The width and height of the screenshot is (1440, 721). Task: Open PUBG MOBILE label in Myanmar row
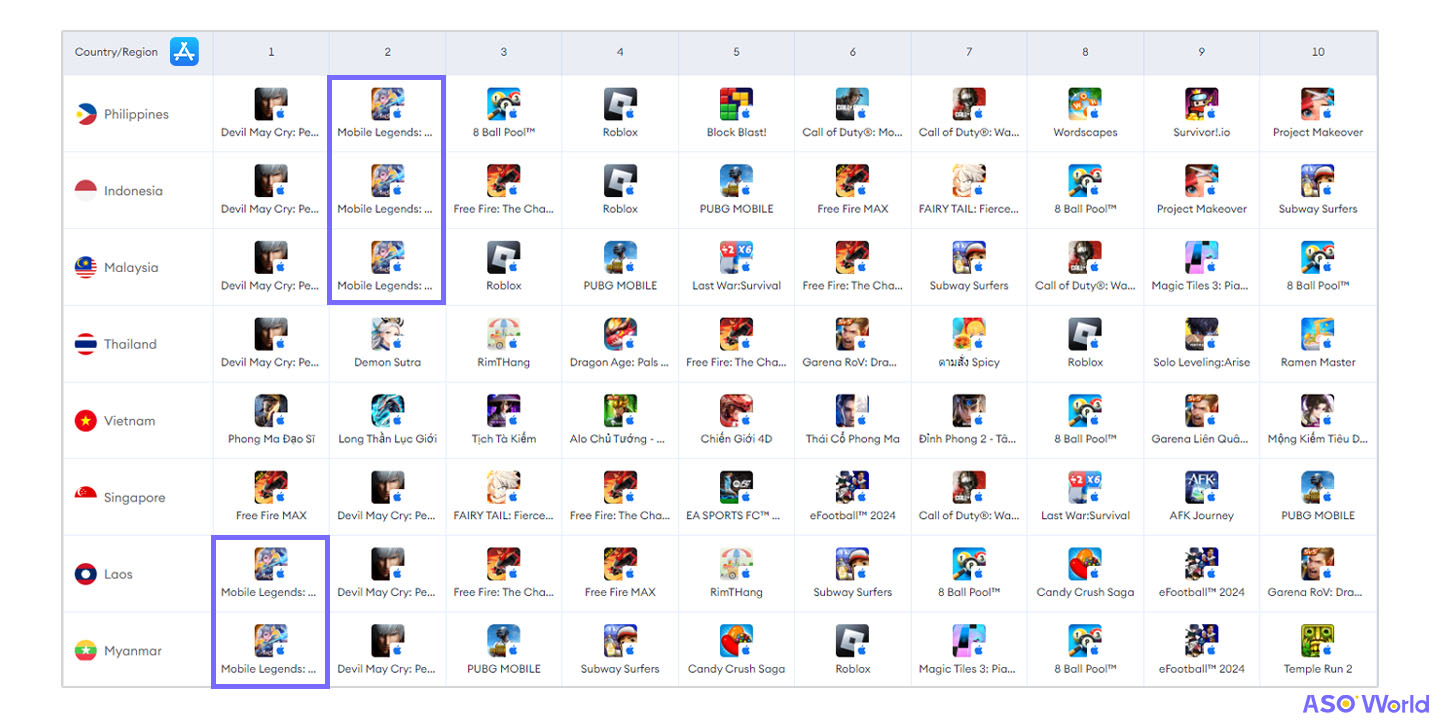click(x=504, y=669)
